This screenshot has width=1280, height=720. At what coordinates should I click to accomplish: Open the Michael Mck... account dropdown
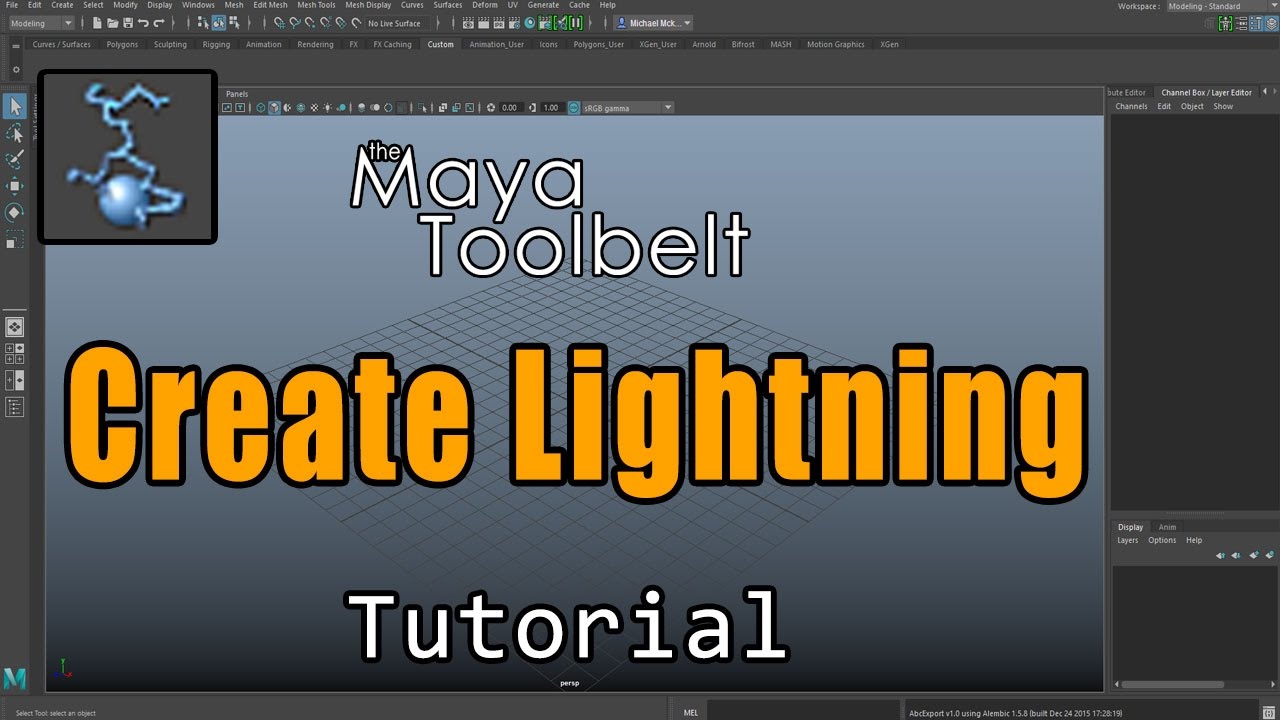pyautogui.click(x=652, y=23)
